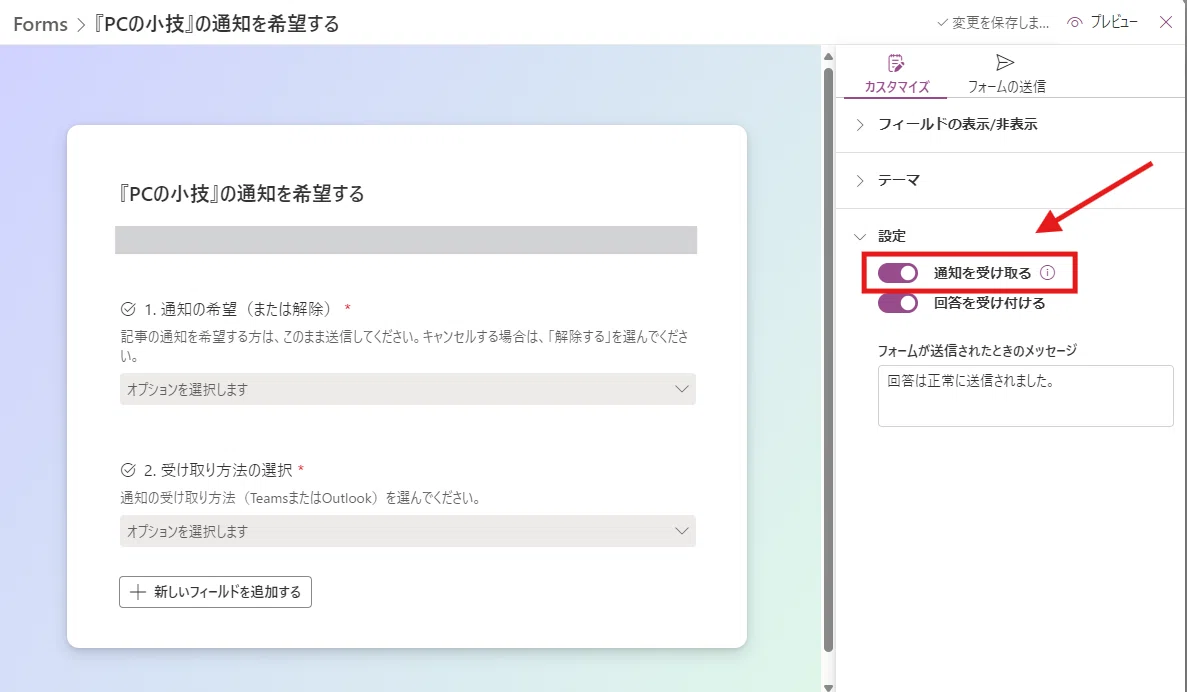Image resolution: width=1187 pixels, height=692 pixels.
Task: Click scrollbar down arrow
Action: click(x=828, y=686)
